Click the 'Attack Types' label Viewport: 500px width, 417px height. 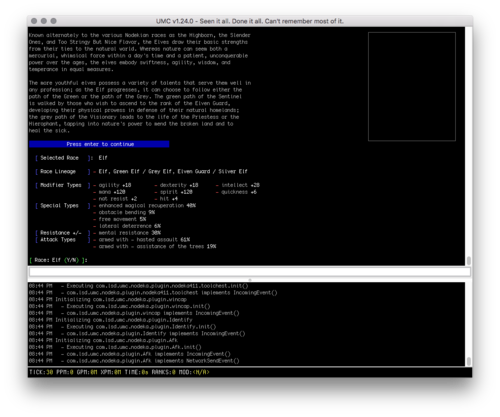58,239
